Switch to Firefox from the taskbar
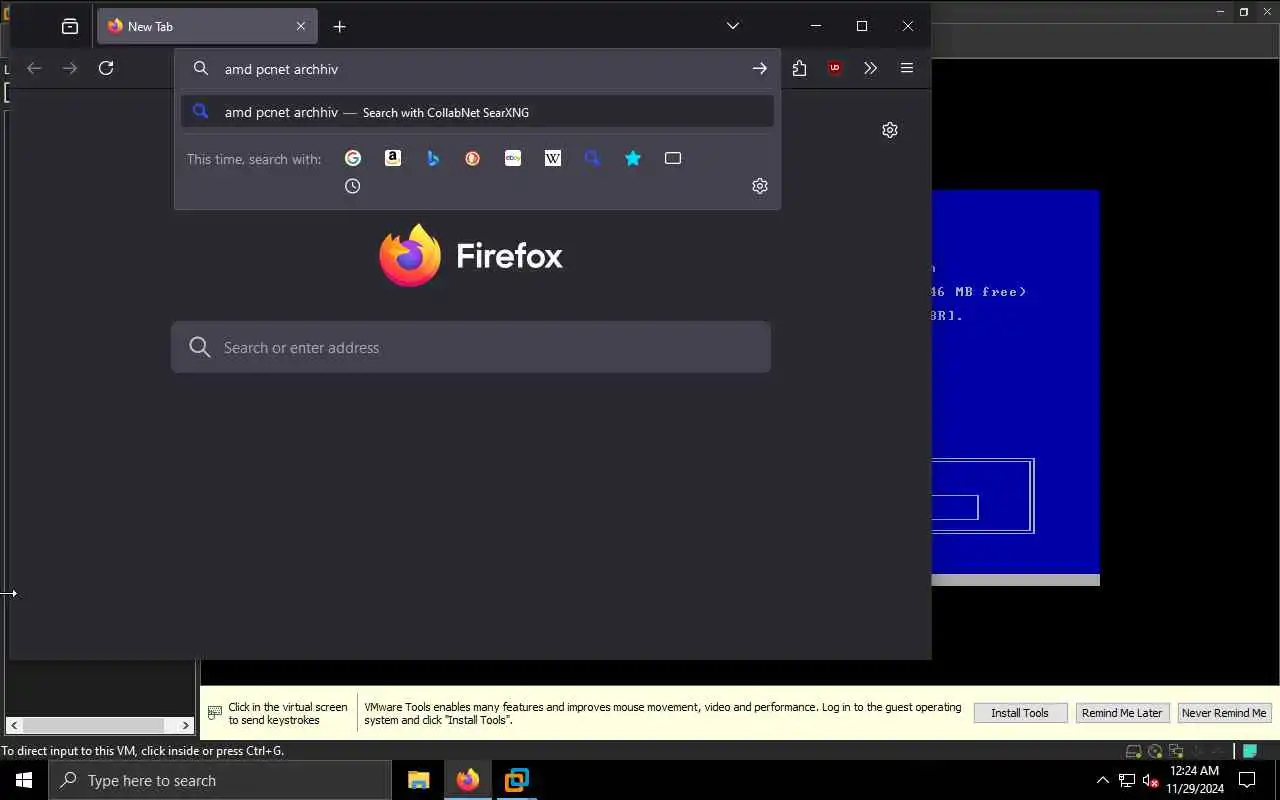 [x=468, y=780]
